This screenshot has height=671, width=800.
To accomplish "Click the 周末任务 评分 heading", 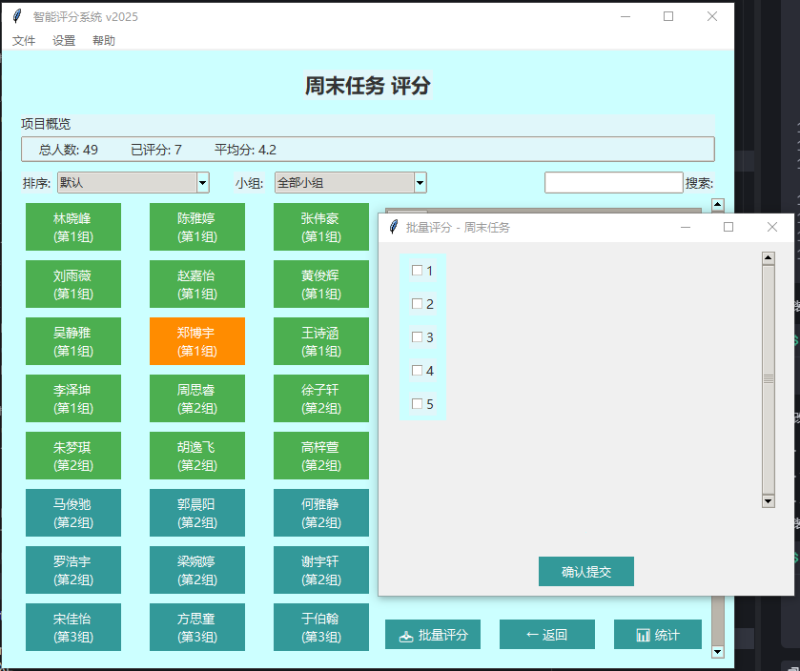I will tap(368, 85).
